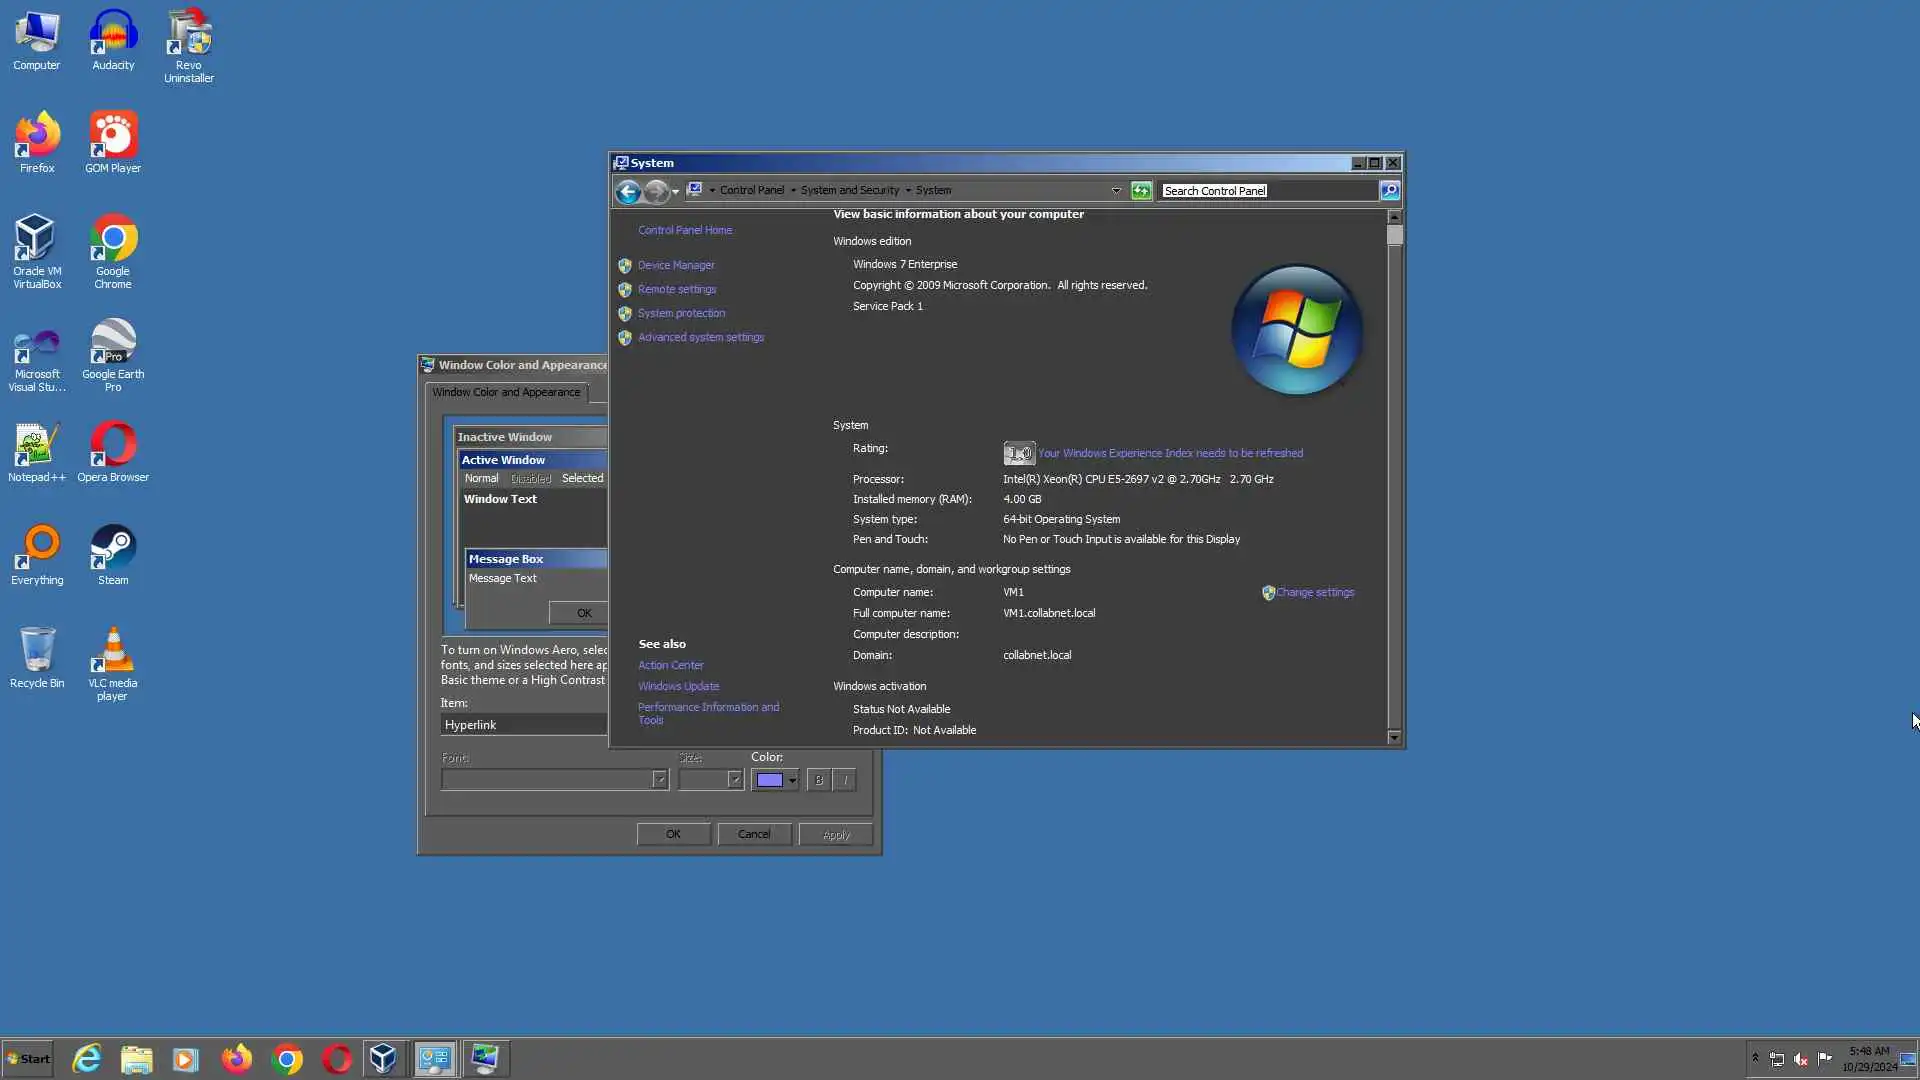Click the muted volume icon in system tray
Screen dimensions: 1920x1080
(1801, 1059)
